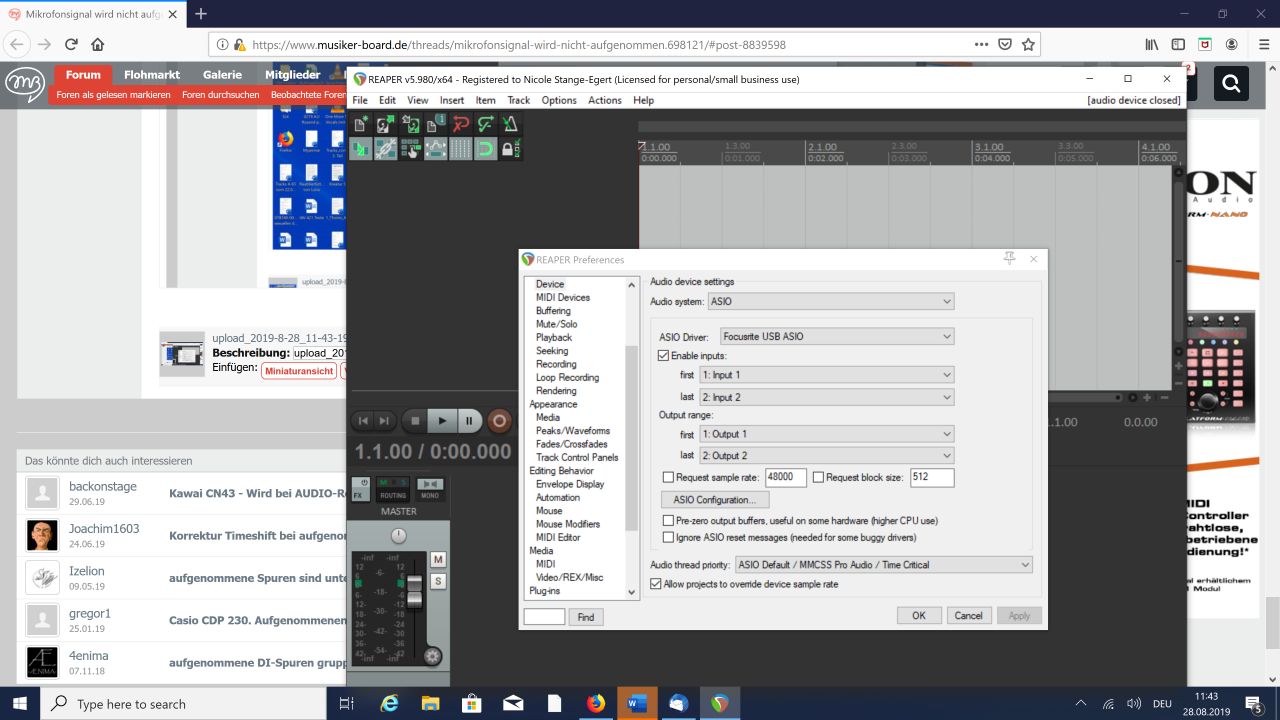The width and height of the screenshot is (1280, 720).
Task: Toggle Enable inputs checkbox
Action: 664,355
